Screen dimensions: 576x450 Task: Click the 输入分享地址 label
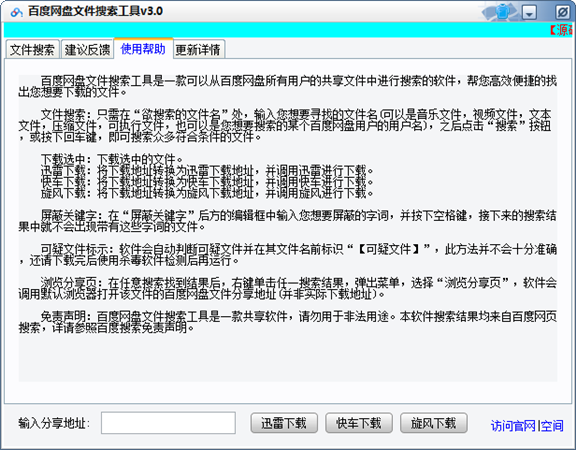[x=54, y=423]
